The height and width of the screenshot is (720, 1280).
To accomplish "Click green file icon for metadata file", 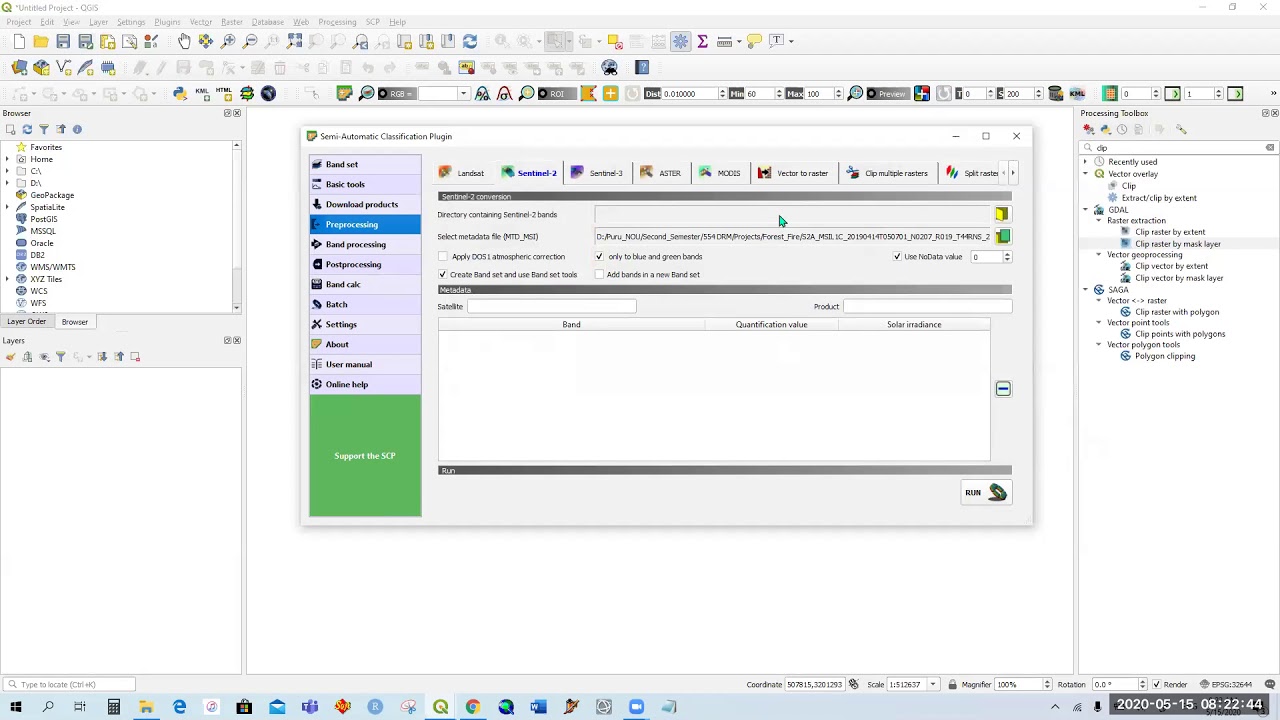I will click(1003, 236).
